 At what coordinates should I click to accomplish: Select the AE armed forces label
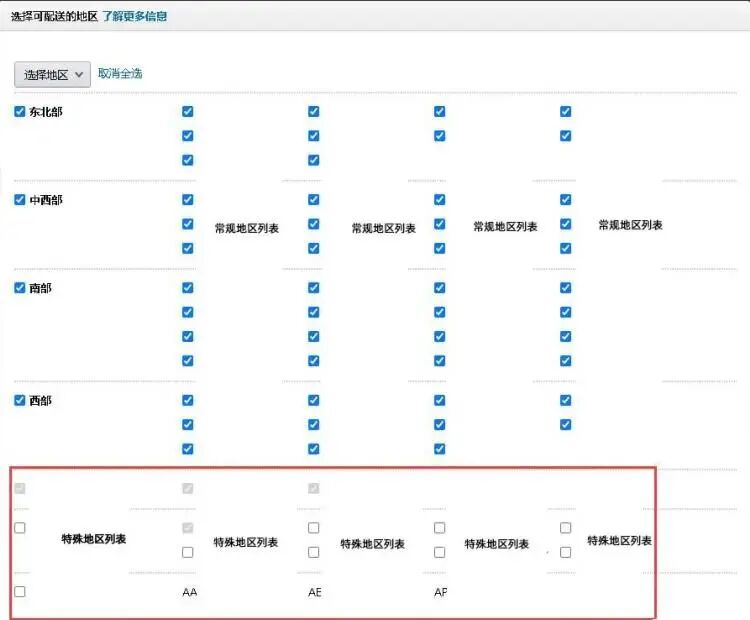pos(315,592)
